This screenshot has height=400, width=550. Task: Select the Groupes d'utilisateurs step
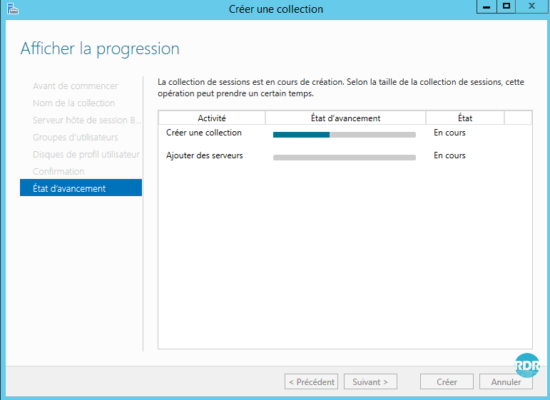pyautogui.click(x=75, y=138)
